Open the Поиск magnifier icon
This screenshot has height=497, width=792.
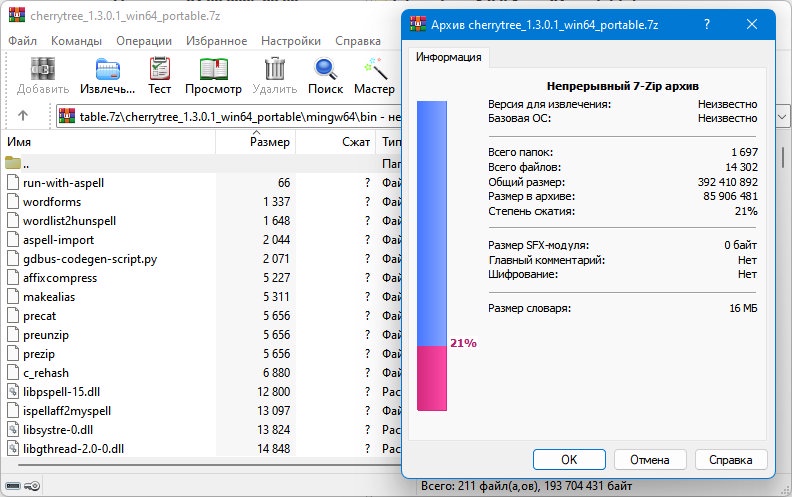click(325, 69)
